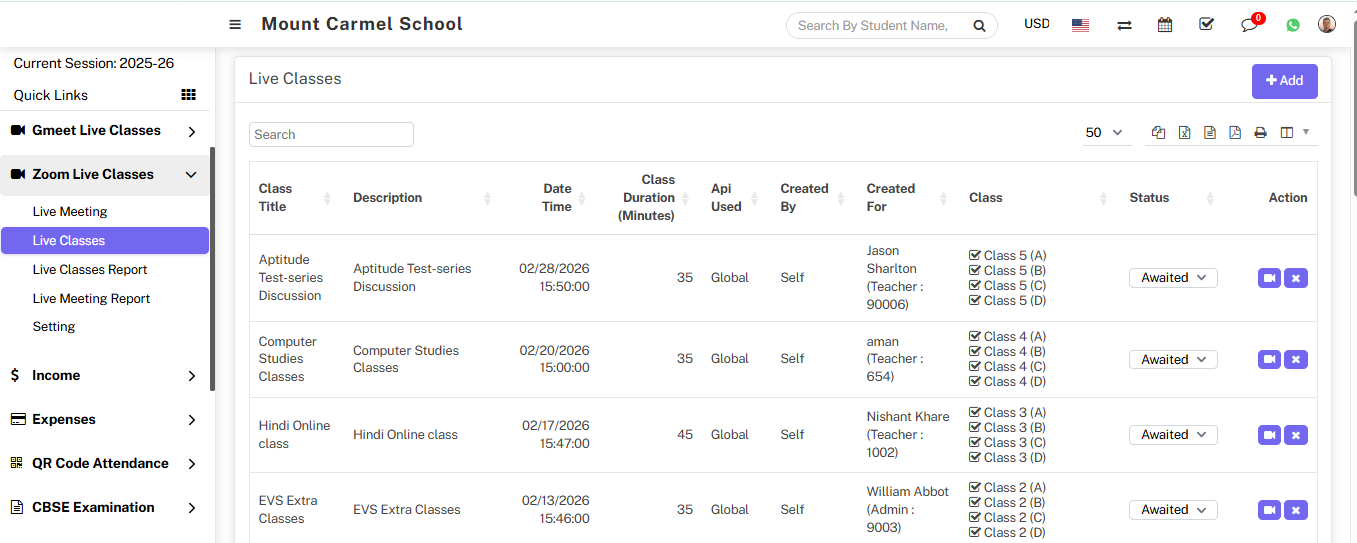This screenshot has width=1357, height=543.
Task: Export table as PDF
Action: point(1235,133)
